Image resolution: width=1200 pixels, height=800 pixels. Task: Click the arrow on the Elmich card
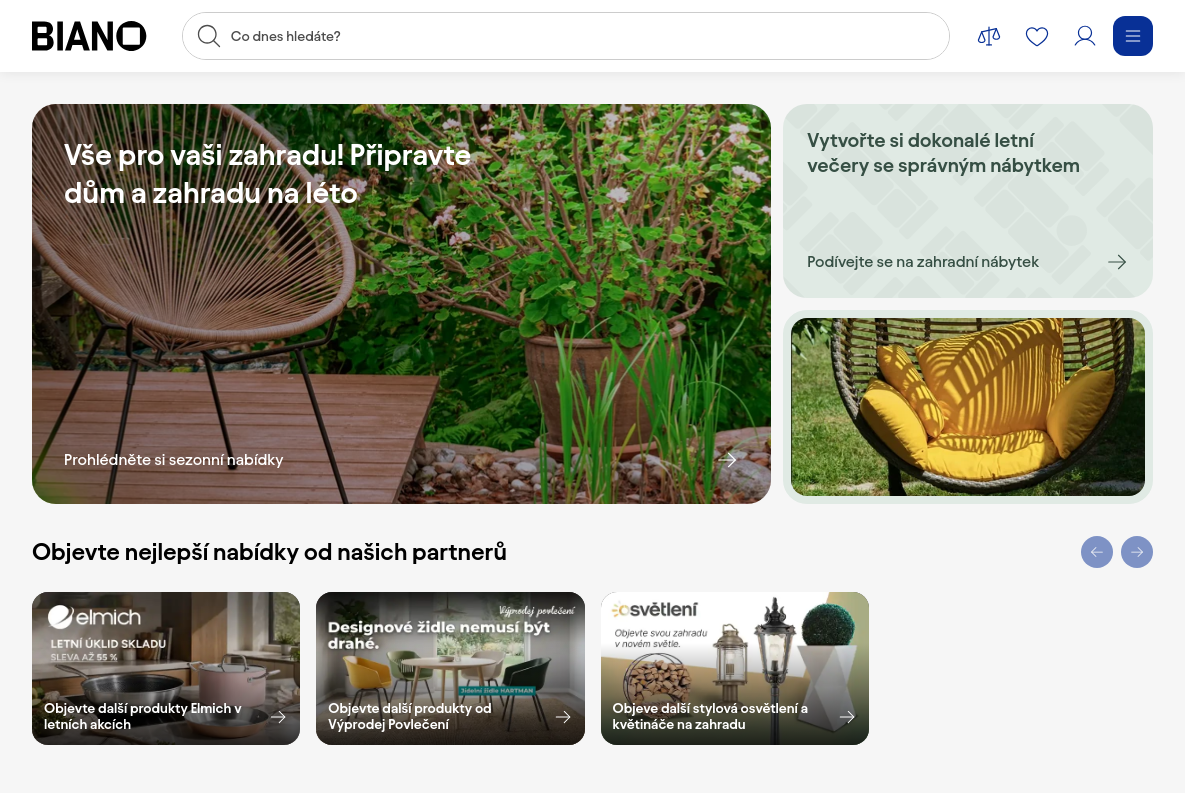pos(278,717)
